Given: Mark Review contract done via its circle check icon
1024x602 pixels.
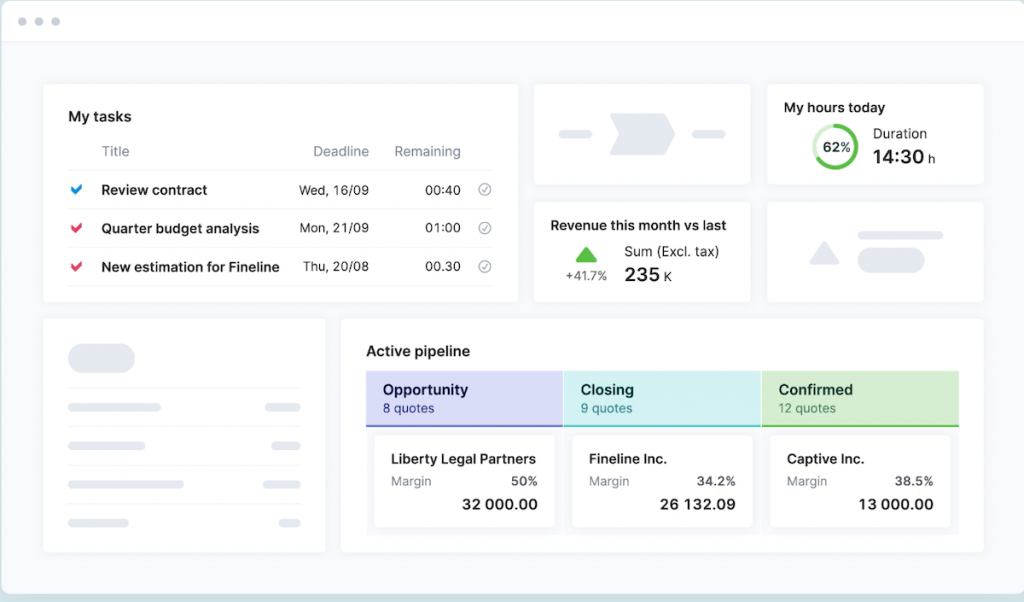Looking at the screenshot, I should point(485,190).
